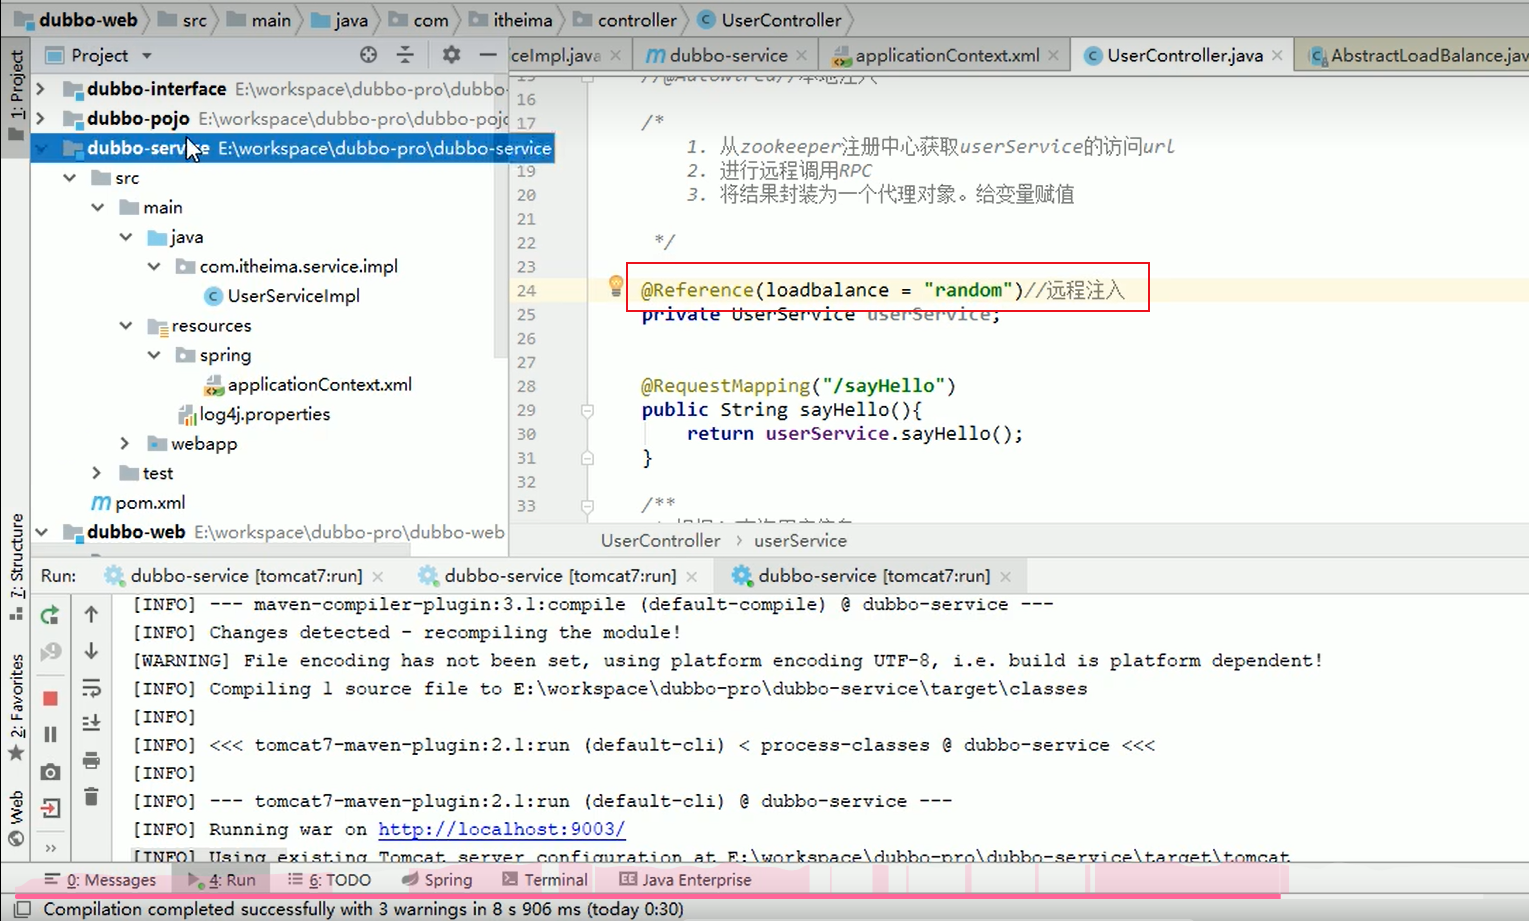Open the http://localhost:9003/ link

click(x=501, y=829)
